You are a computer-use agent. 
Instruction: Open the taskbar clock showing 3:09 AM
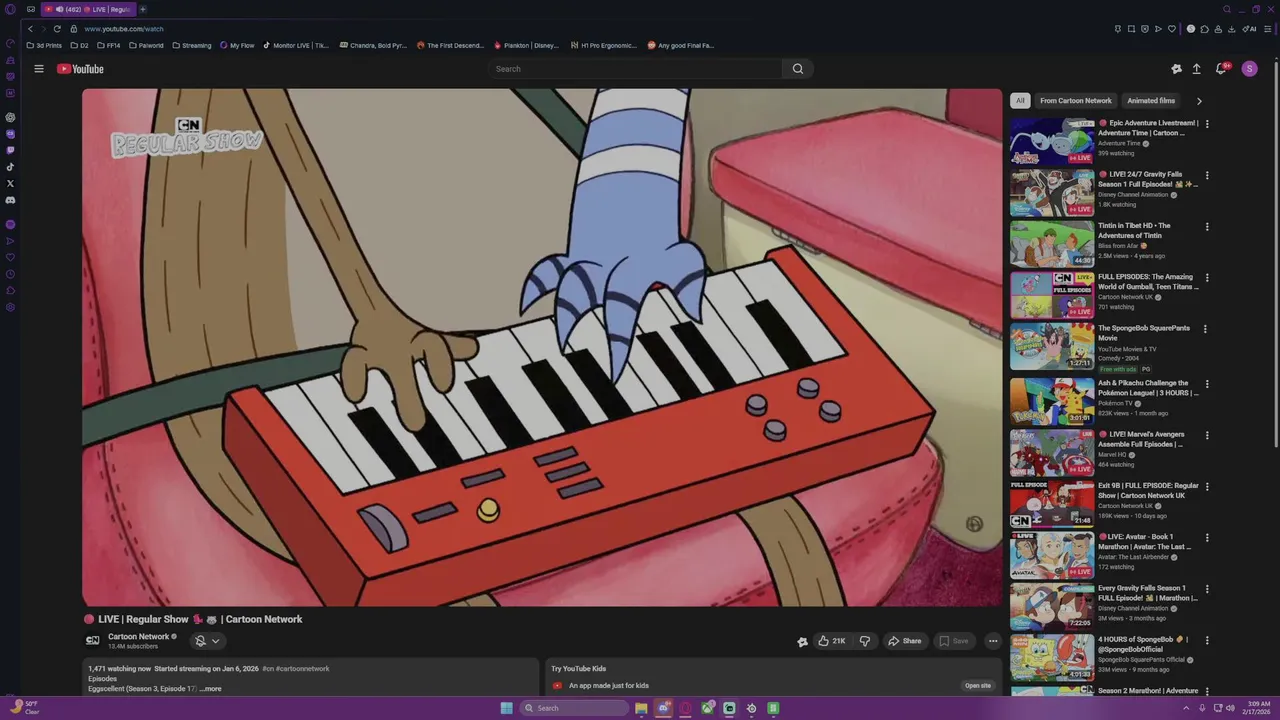[1255, 708]
